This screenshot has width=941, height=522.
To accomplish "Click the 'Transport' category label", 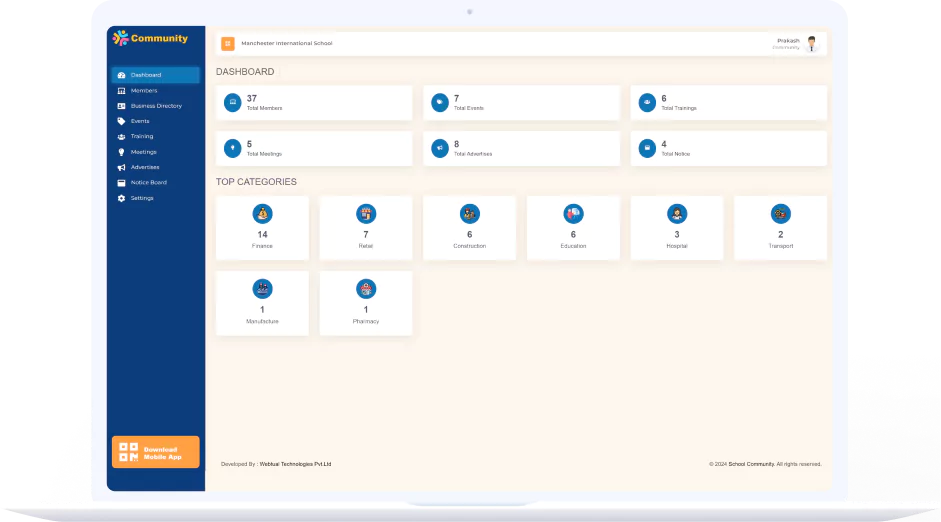I will [x=781, y=246].
